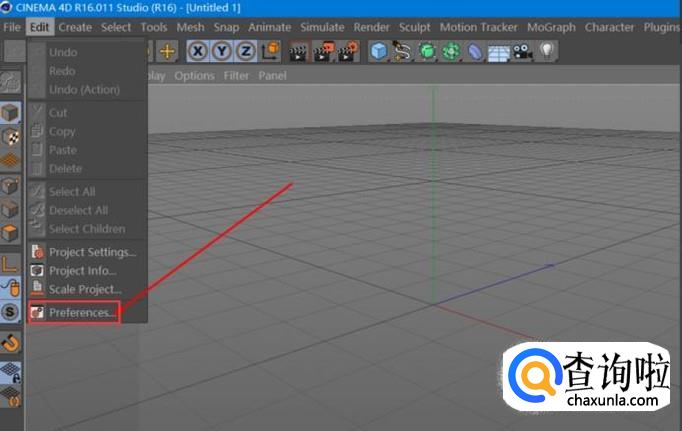This screenshot has height=431, width=682.
Task: Open the Animate menu
Action: click(270, 27)
